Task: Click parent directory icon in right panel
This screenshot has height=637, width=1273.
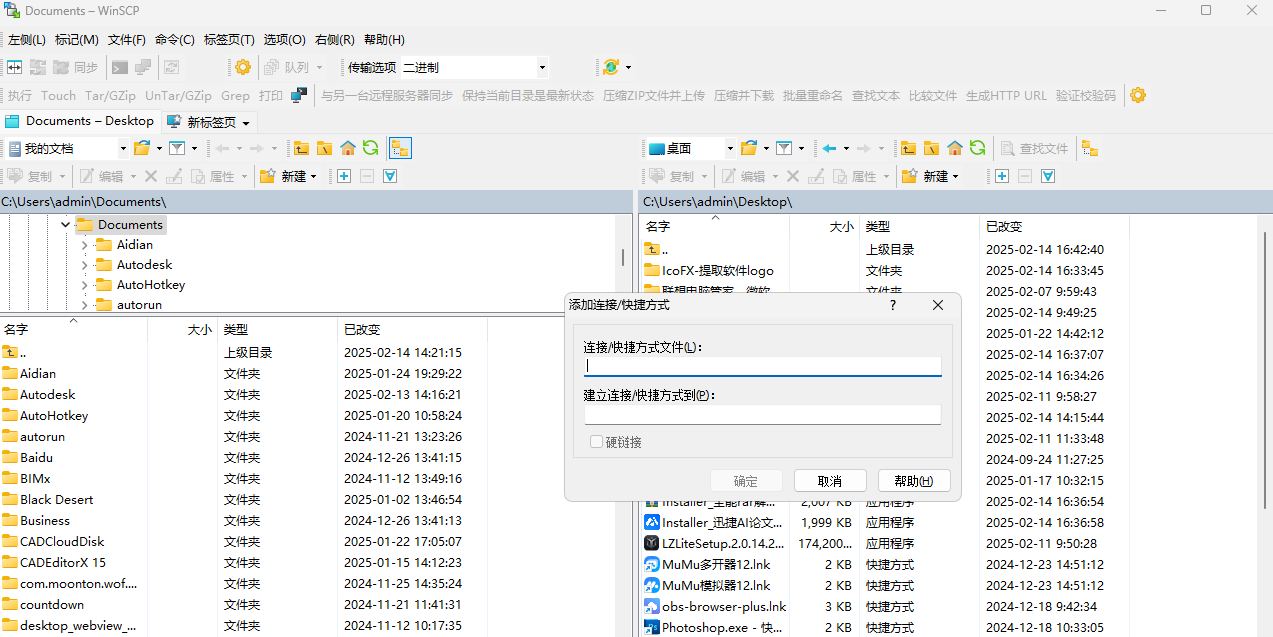Action: (908, 147)
